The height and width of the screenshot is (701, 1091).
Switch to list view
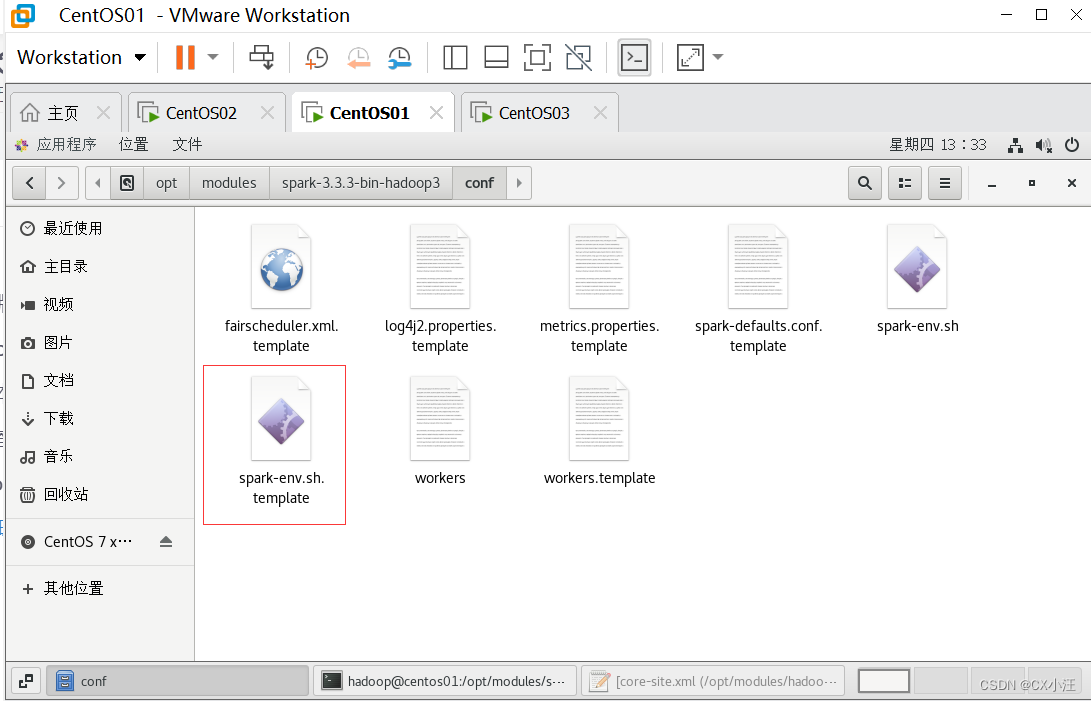click(905, 183)
